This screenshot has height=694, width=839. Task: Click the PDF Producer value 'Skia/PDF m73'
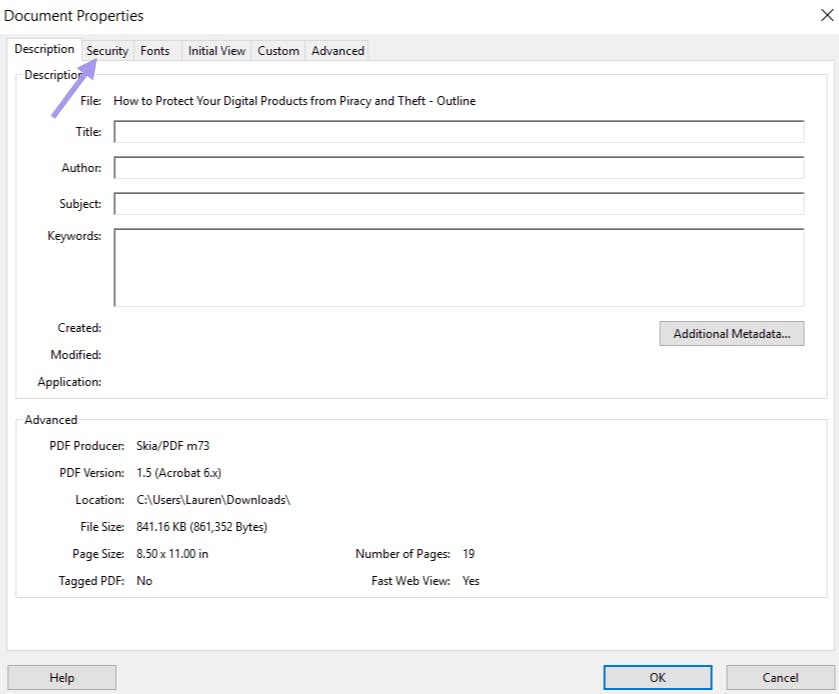pyautogui.click(x=173, y=446)
